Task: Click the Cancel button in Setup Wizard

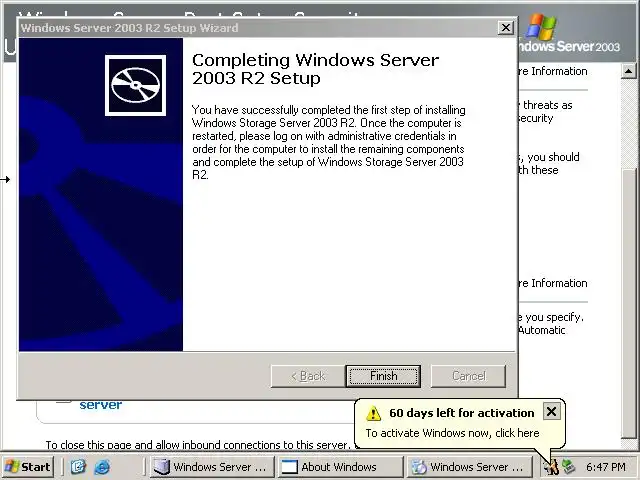Action: (x=469, y=376)
